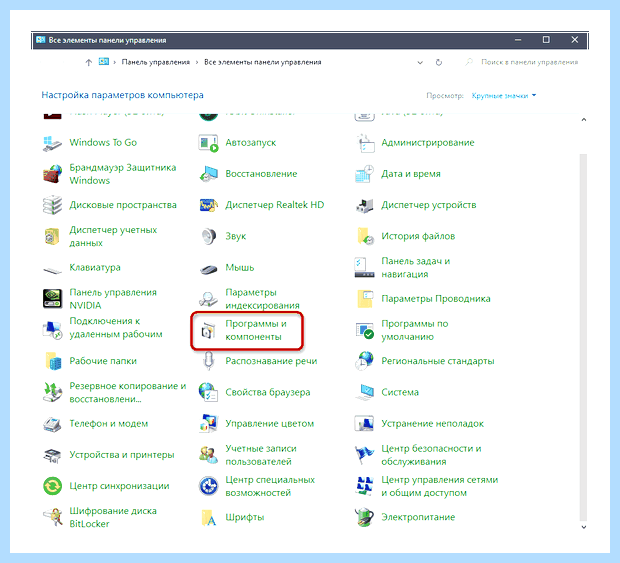Click the Программы и компоненты icon
The height and width of the screenshot is (563, 620).
[208, 330]
